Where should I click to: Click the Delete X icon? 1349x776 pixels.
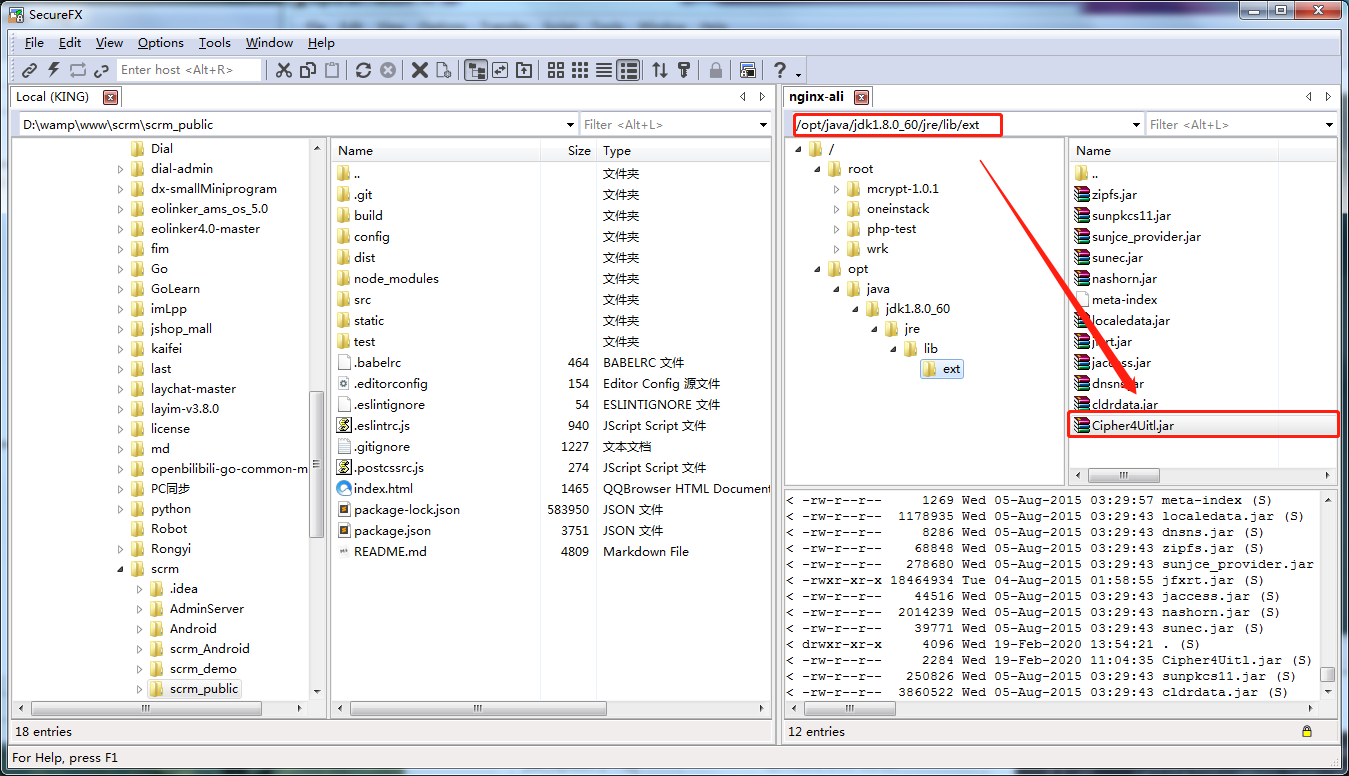pyautogui.click(x=420, y=70)
